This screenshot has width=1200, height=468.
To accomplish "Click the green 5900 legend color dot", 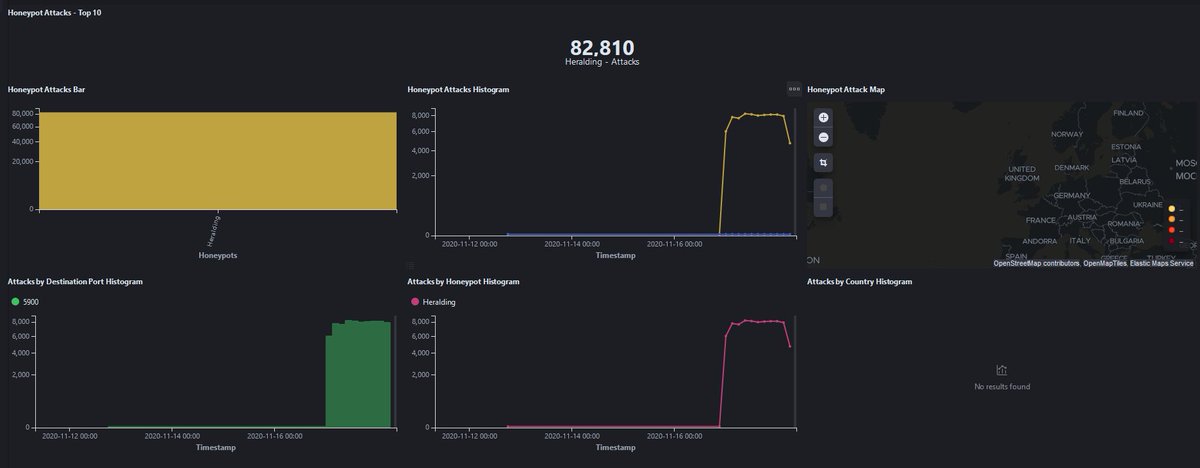I will click(x=15, y=301).
